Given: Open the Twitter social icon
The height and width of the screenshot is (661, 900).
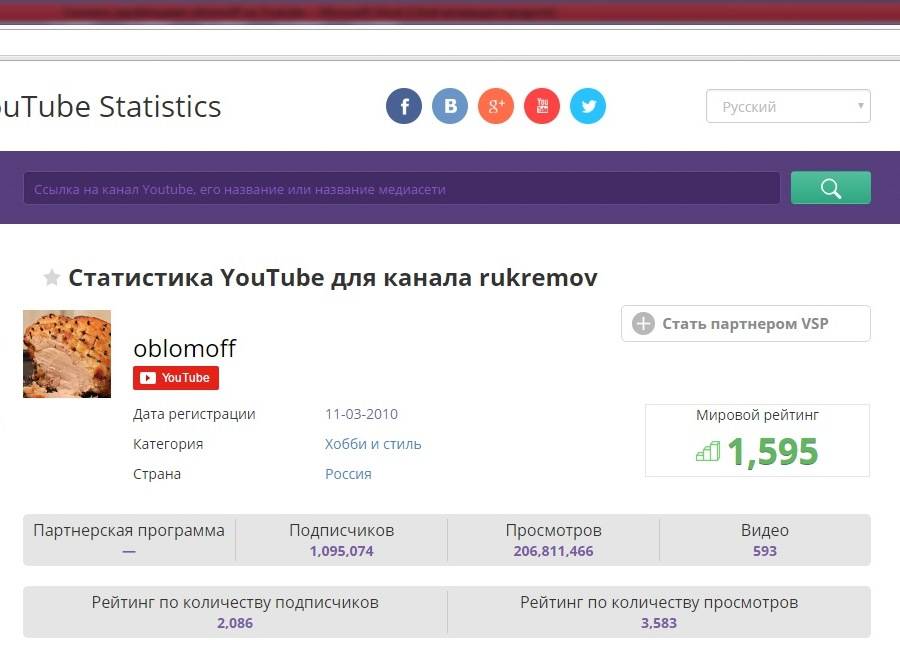Looking at the screenshot, I should pyautogui.click(x=588, y=106).
